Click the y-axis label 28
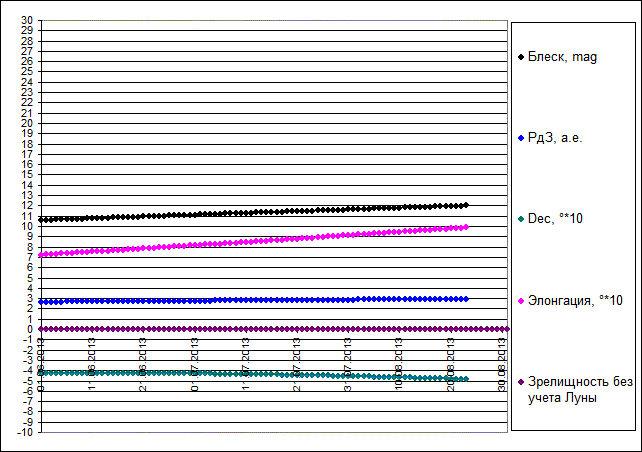 [x=27, y=41]
